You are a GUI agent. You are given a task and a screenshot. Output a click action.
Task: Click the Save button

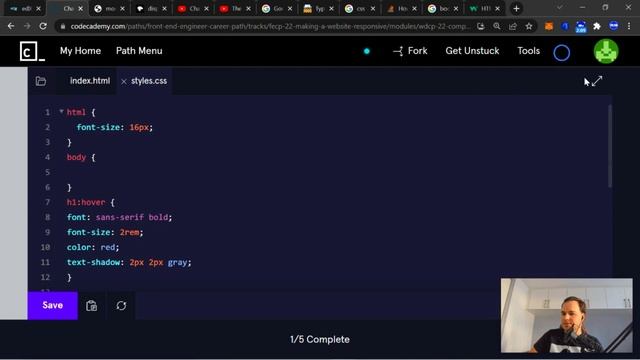coord(53,305)
